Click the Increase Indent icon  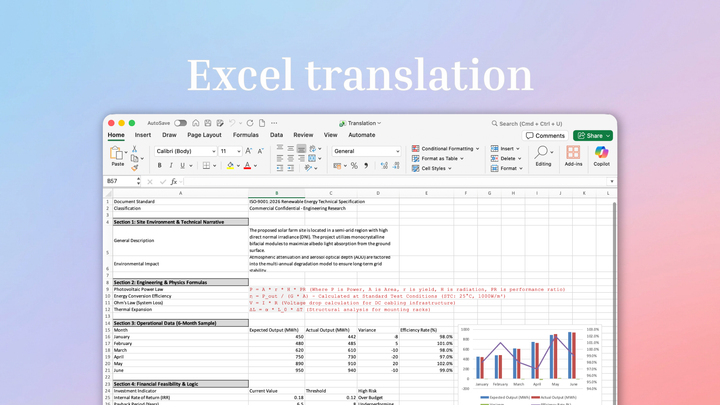point(291,169)
